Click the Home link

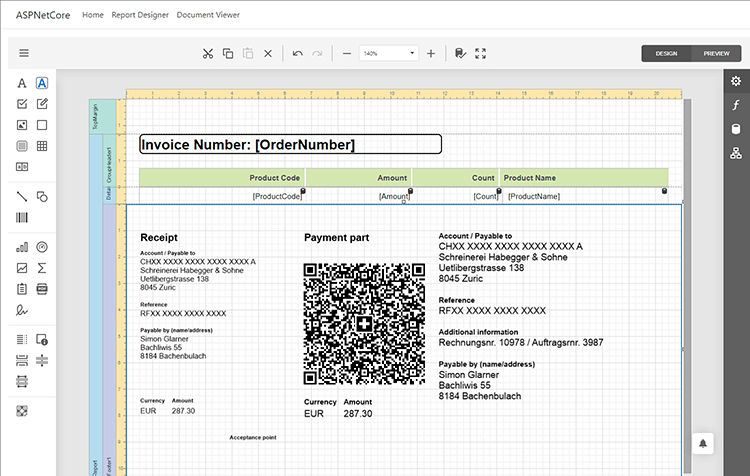93,16
